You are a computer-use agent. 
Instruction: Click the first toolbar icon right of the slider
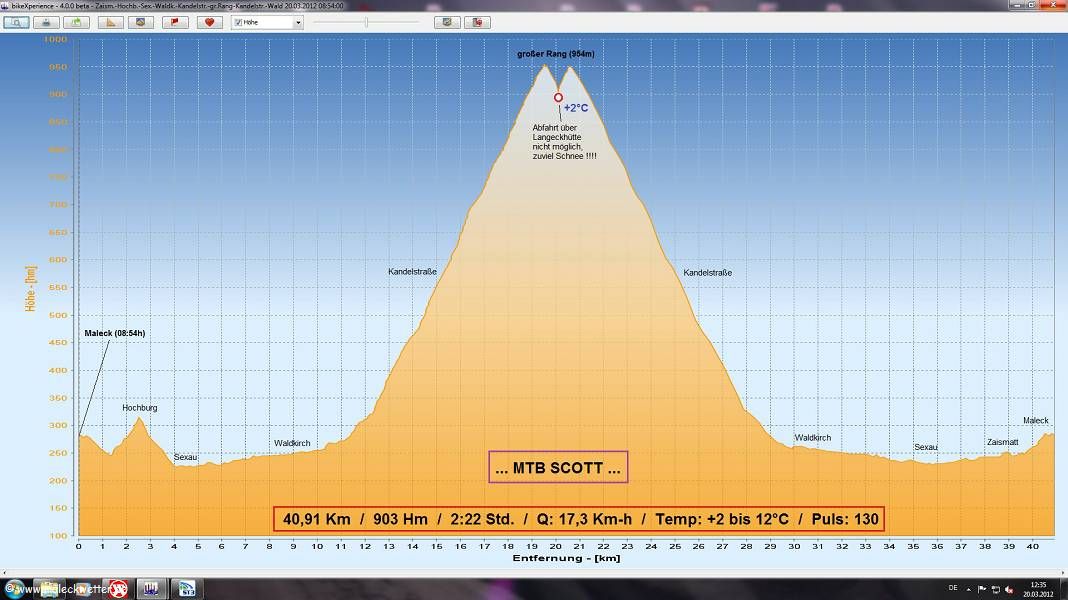click(x=446, y=22)
